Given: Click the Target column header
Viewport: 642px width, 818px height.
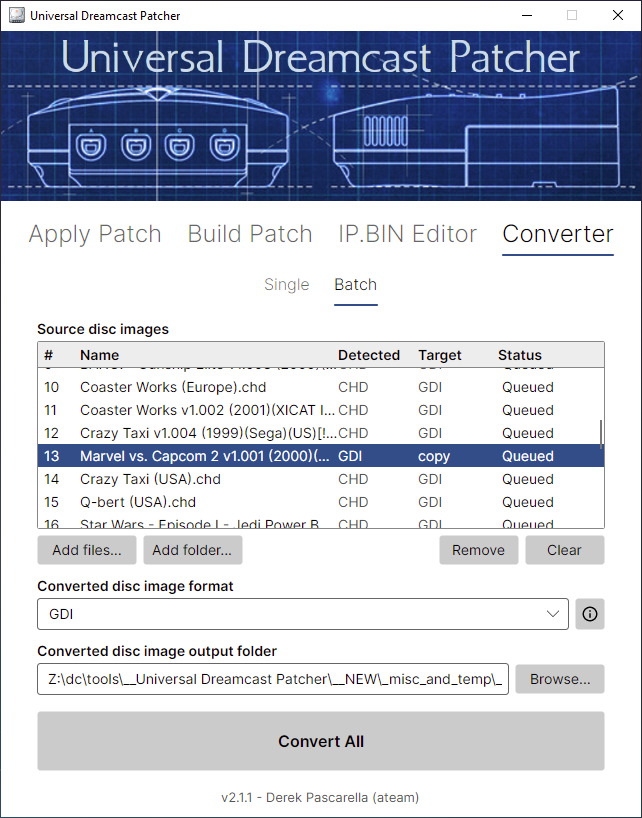Looking at the screenshot, I should tap(440, 355).
